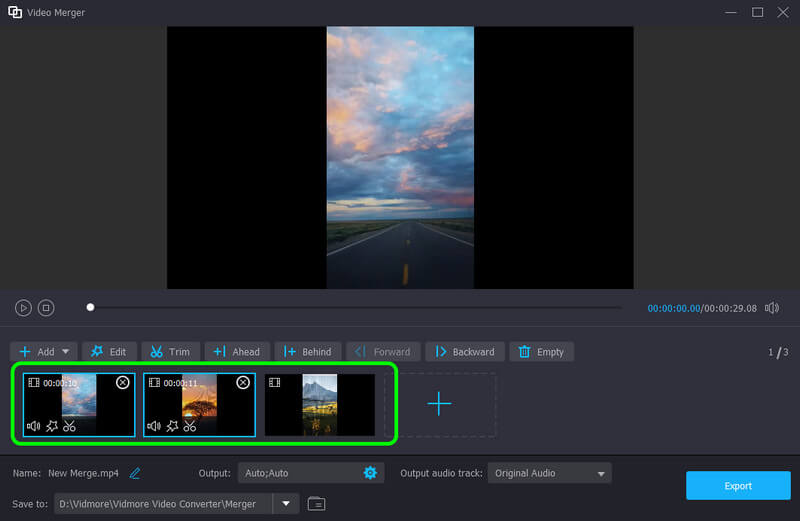800x521 pixels.
Task: Click the Backward toolbar button
Action: [x=464, y=352]
